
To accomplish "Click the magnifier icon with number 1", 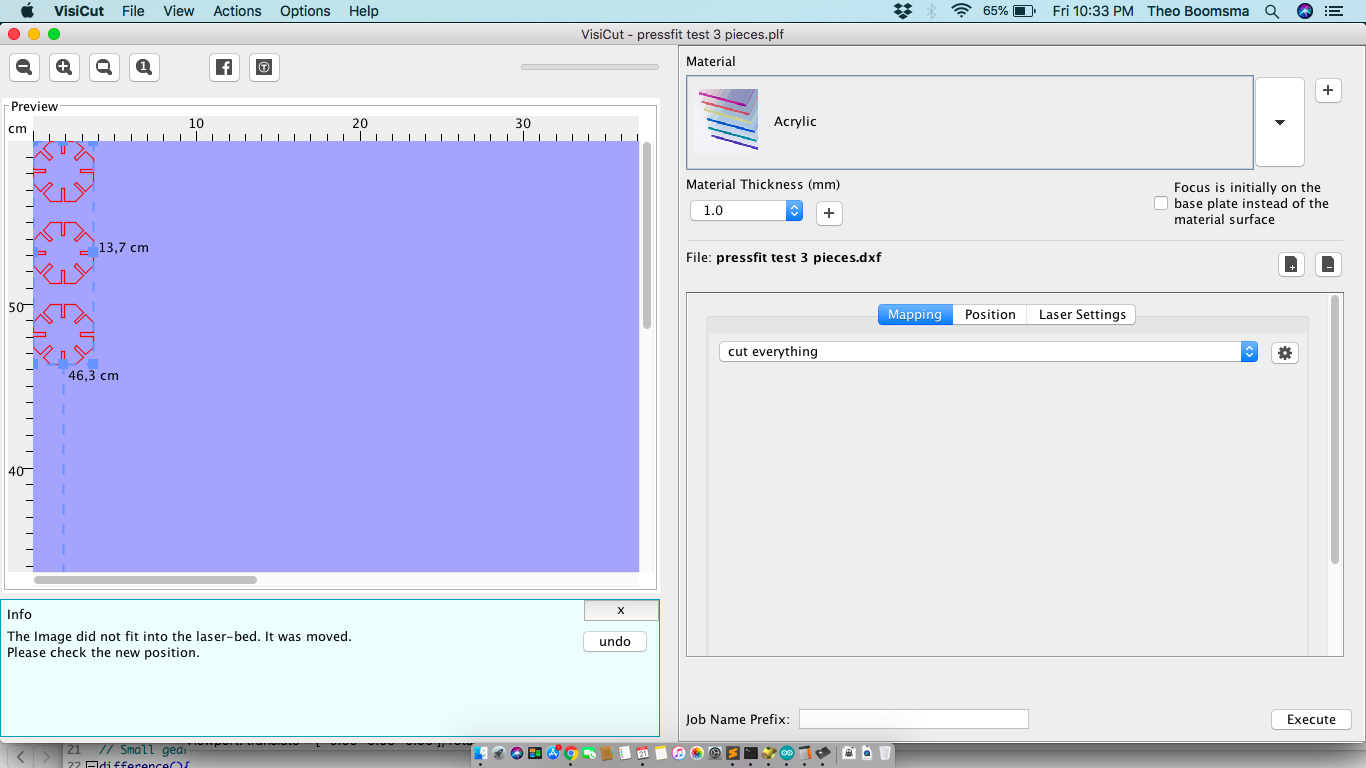I will click(x=144, y=67).
